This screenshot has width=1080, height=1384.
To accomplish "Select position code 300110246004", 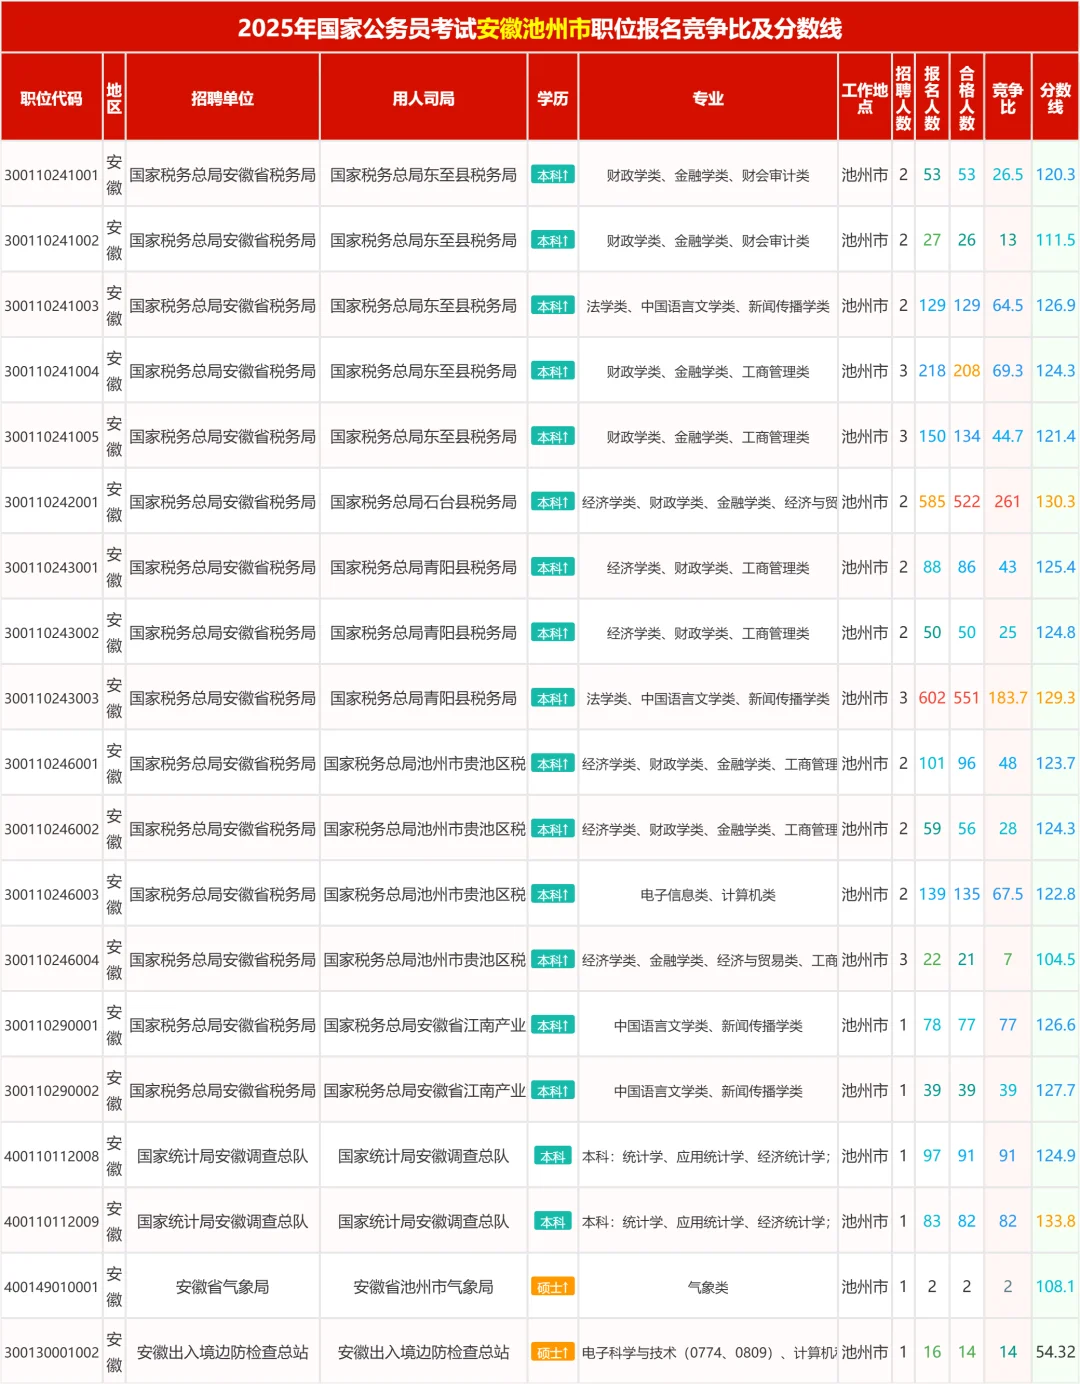I will (51, 960).
